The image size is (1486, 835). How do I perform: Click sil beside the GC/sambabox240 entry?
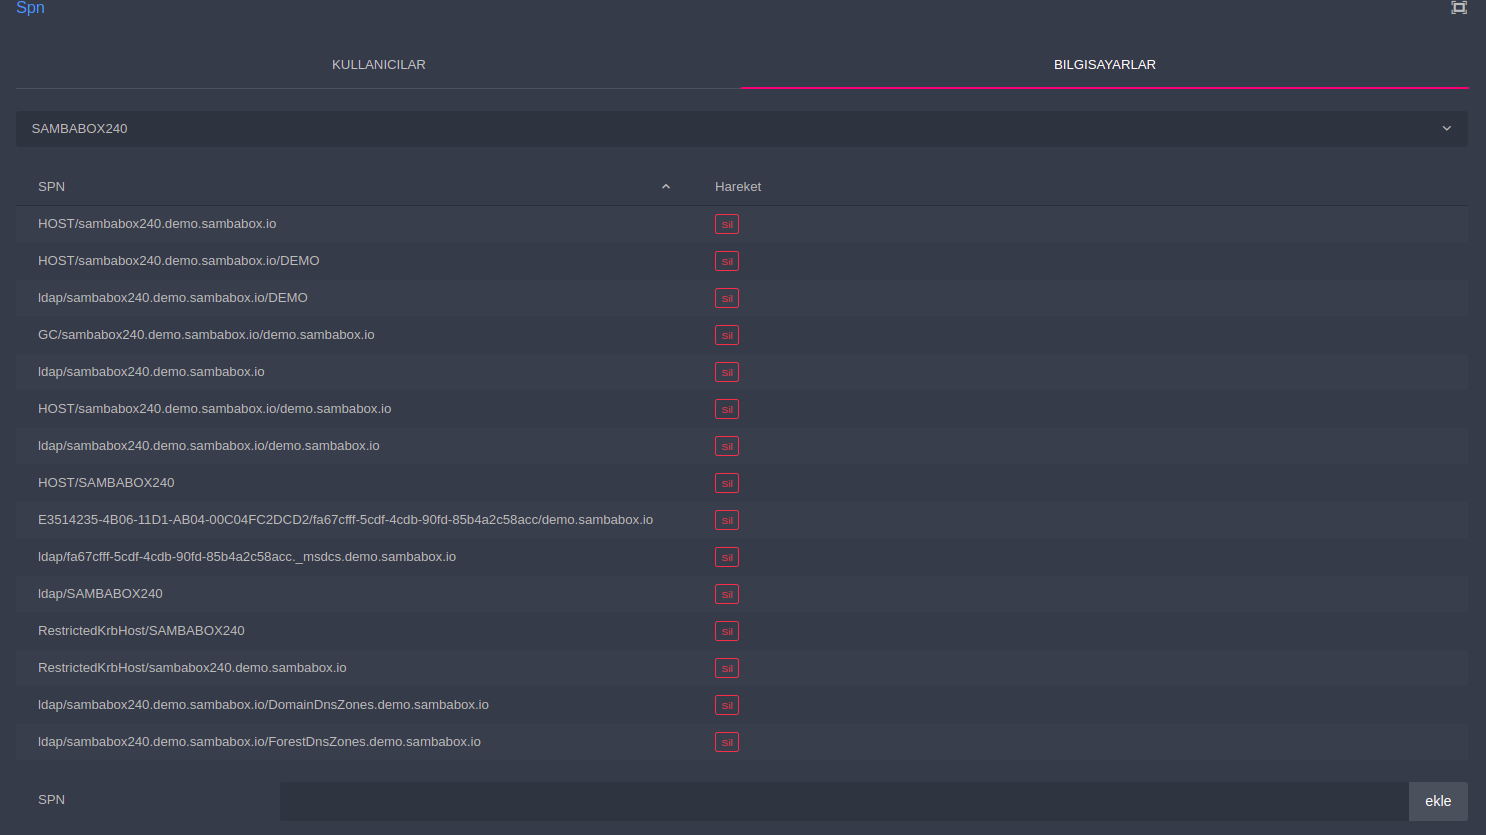click(x=727, y=336)
